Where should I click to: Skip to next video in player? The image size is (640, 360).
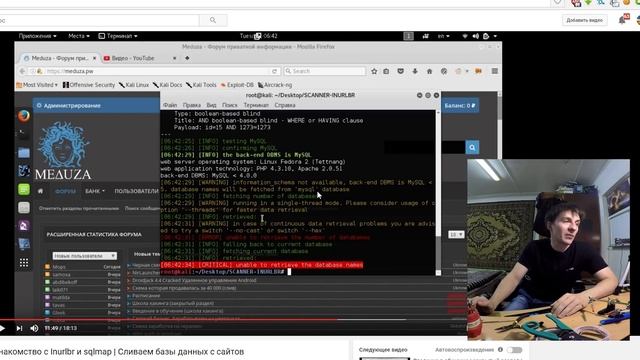pos(19,328)
